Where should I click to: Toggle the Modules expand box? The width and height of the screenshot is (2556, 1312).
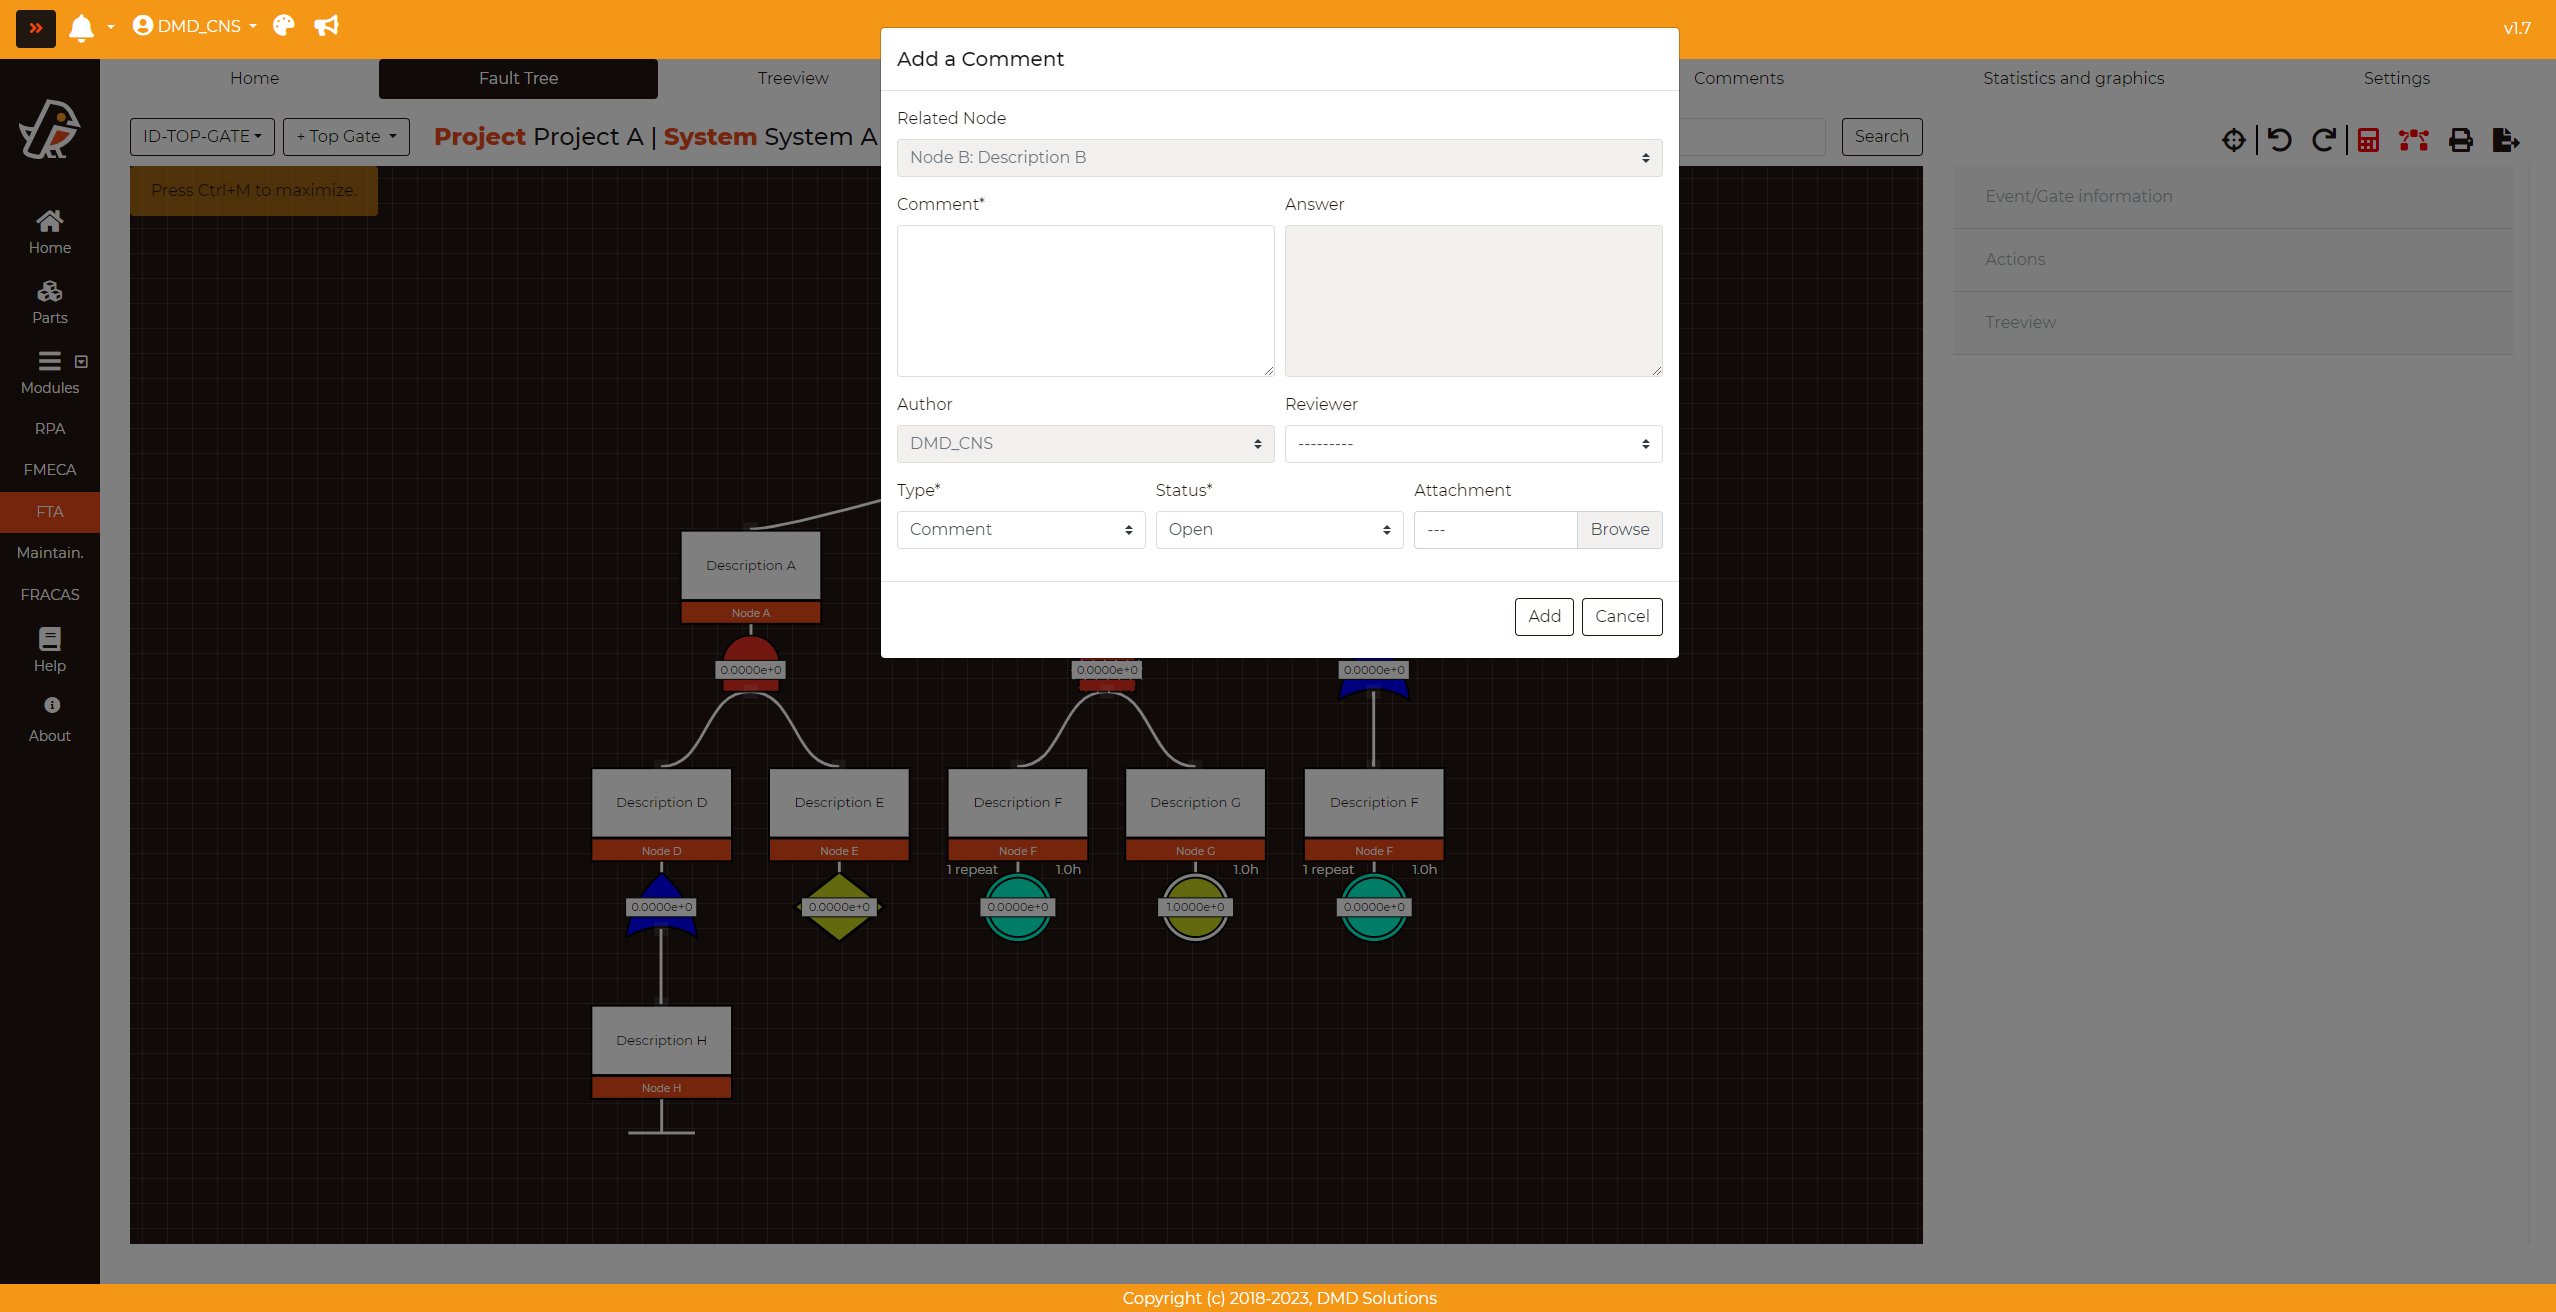[81, 361]
